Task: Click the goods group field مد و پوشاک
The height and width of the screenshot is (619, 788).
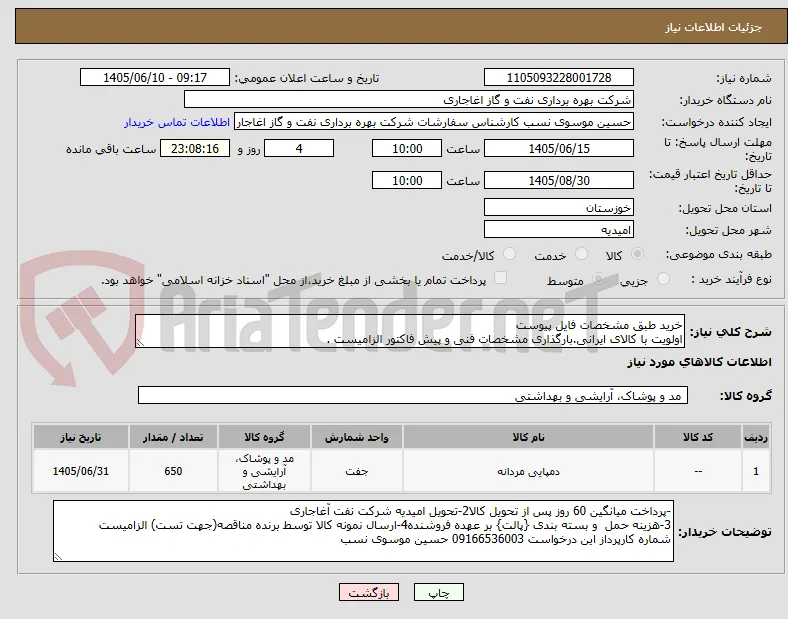Action: click(413, 395)
